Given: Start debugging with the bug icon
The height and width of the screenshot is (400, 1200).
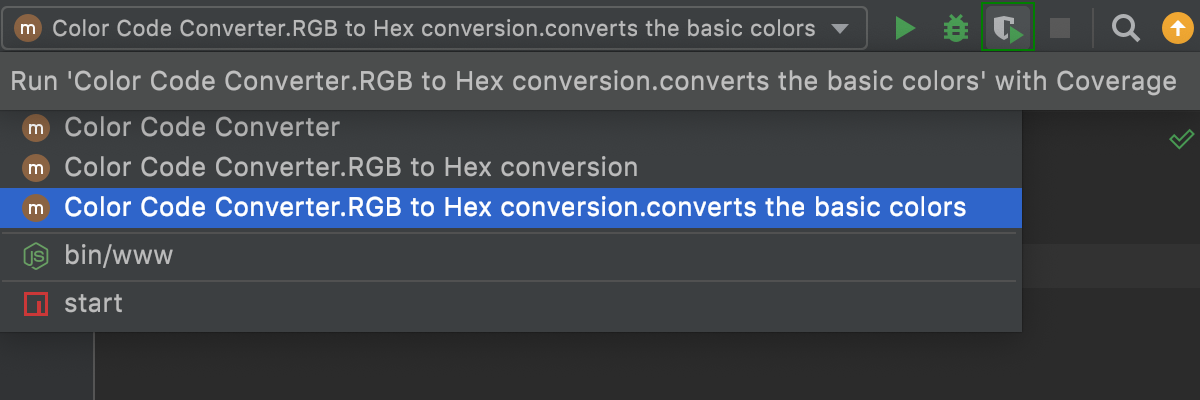Looking at the screenshot, I should tap(956, 29).
